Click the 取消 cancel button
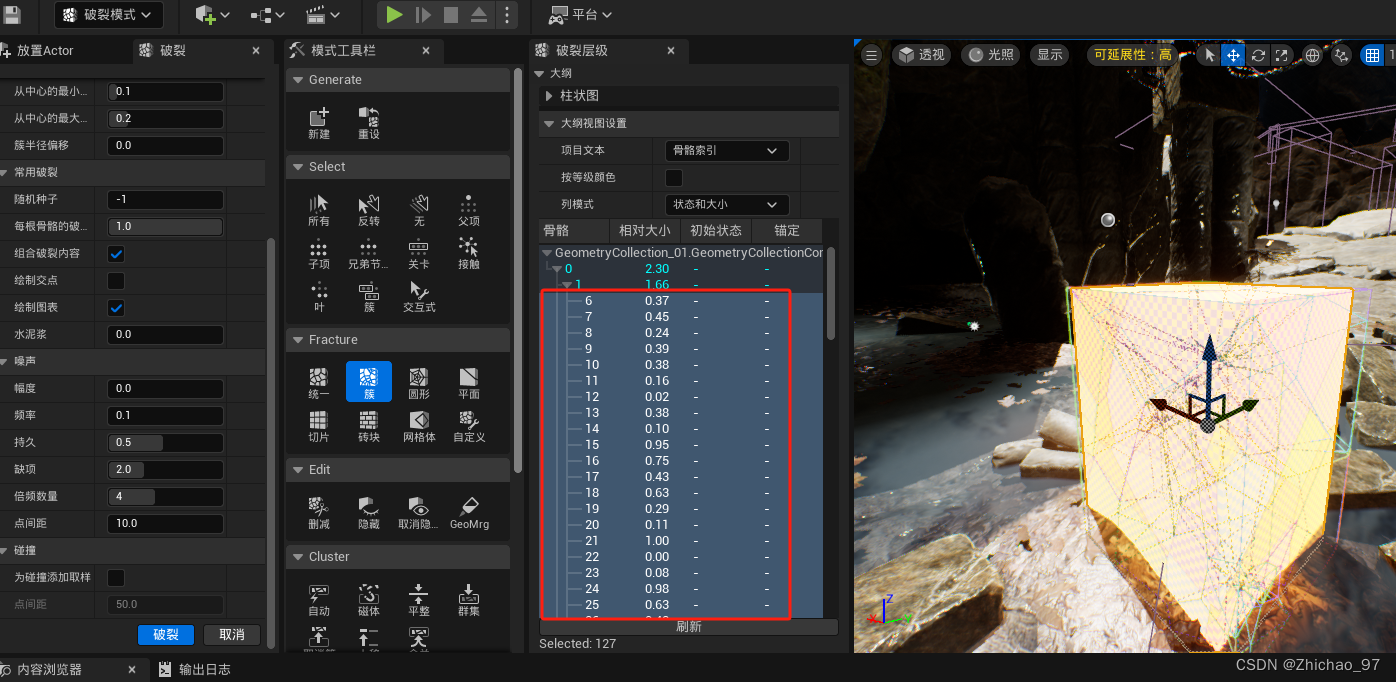The image size is (1396, 682). tap(232, 635)
